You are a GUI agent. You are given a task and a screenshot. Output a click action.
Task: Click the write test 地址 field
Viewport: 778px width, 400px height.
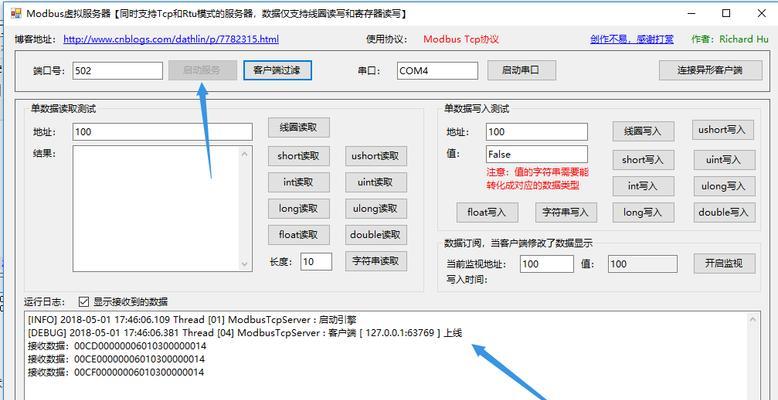click(x=537, y=132)
